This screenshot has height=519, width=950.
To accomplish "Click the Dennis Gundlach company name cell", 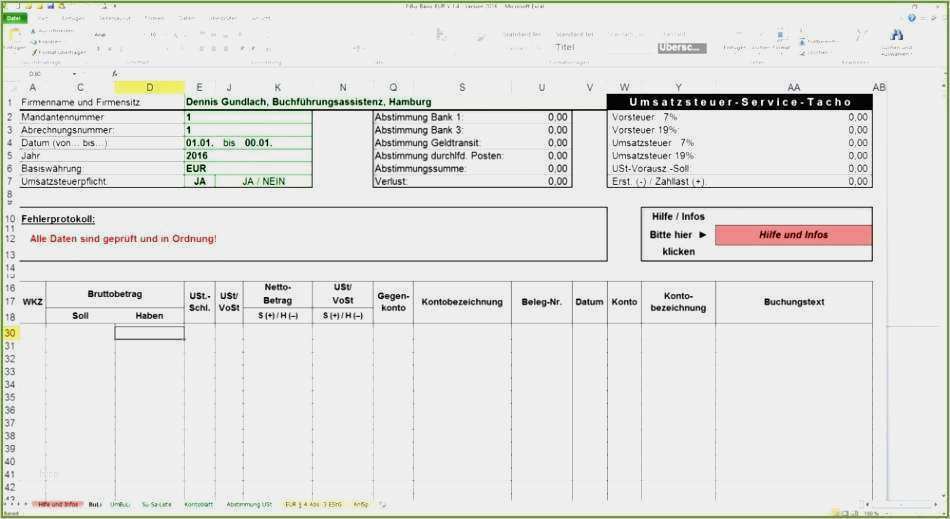I will [x=308, y=102].
